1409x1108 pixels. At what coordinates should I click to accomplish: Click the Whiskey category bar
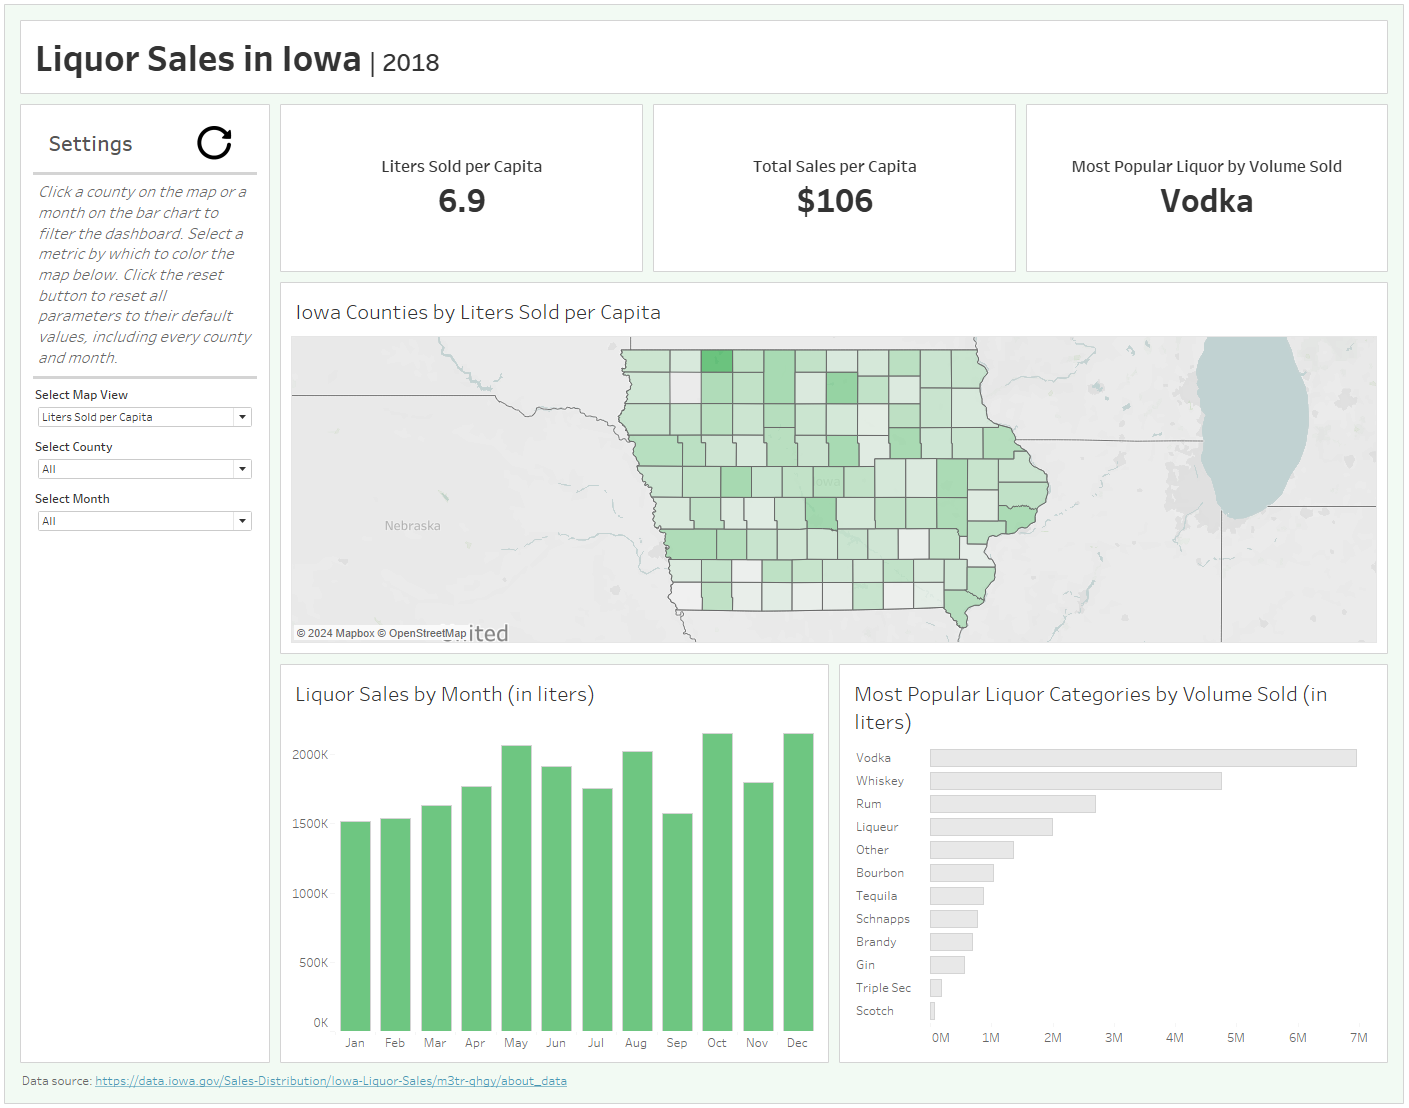[x=1075, y=781]
